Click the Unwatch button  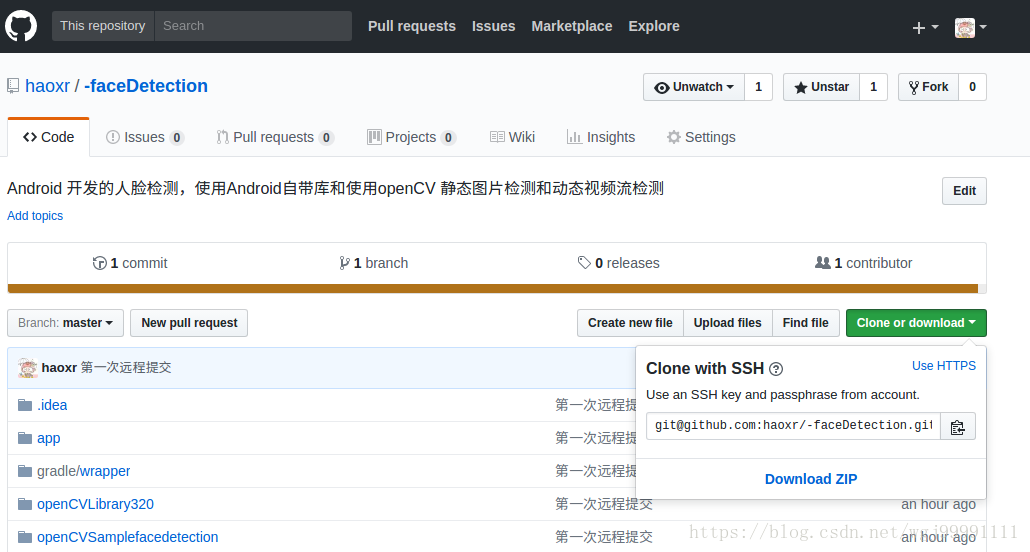point(694,87)
